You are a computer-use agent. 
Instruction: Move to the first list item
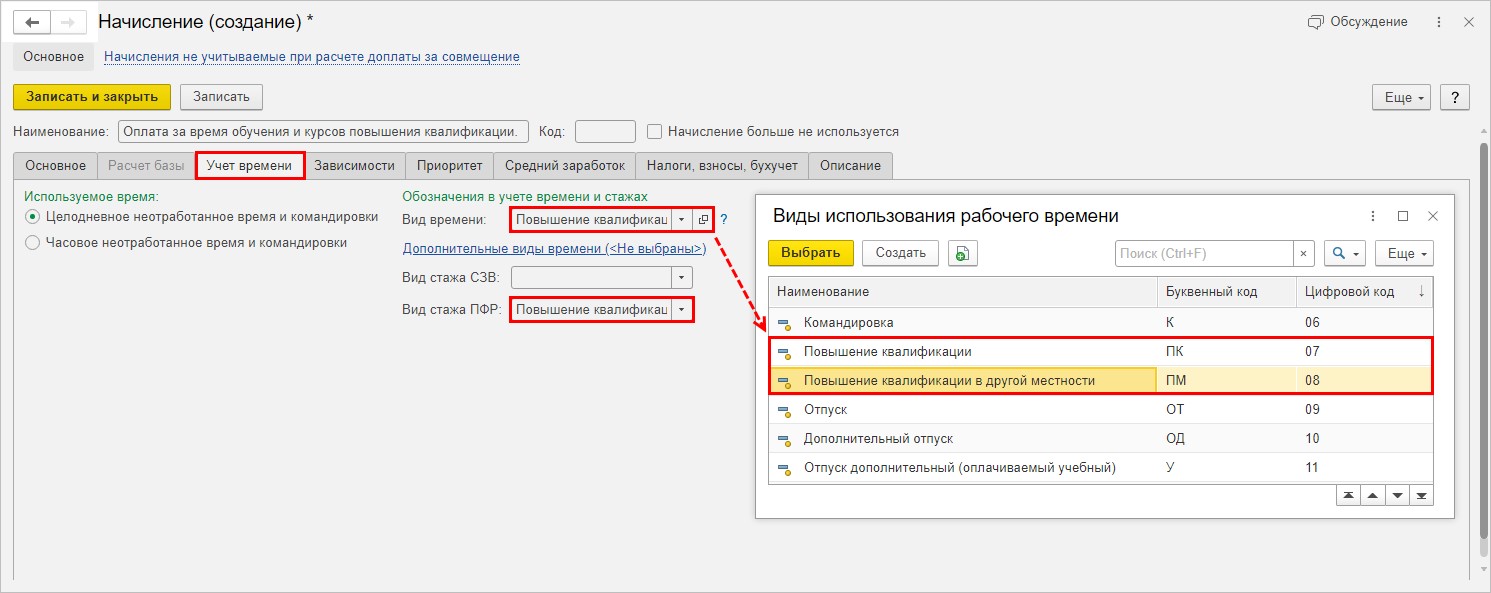pos(1349,495)
